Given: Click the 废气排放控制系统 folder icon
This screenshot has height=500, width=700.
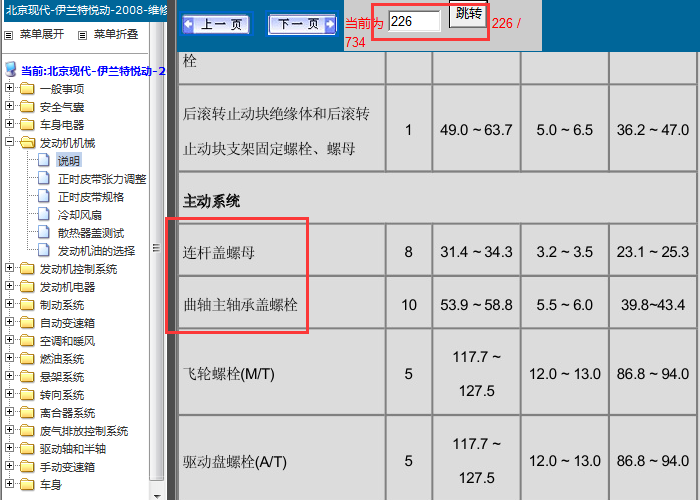Looking at the screenshot, I should (x=27, y=431).
